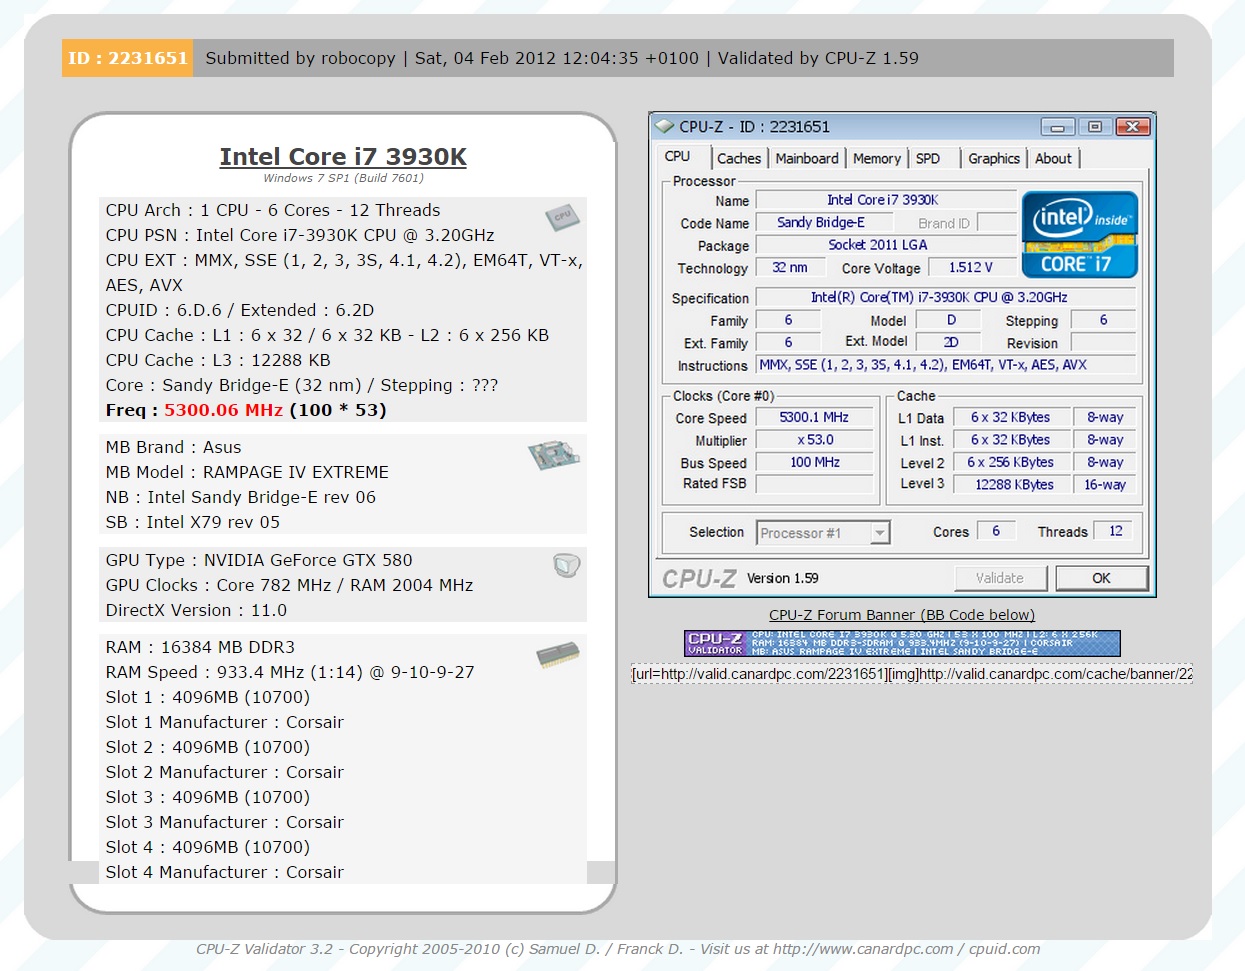
Task: Open the About tab
Action: point(1053,158)
